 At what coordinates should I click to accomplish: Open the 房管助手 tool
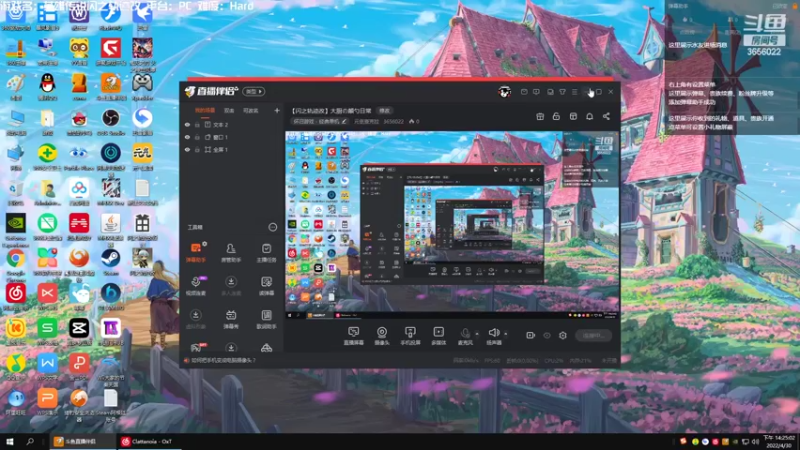[231, 252]
